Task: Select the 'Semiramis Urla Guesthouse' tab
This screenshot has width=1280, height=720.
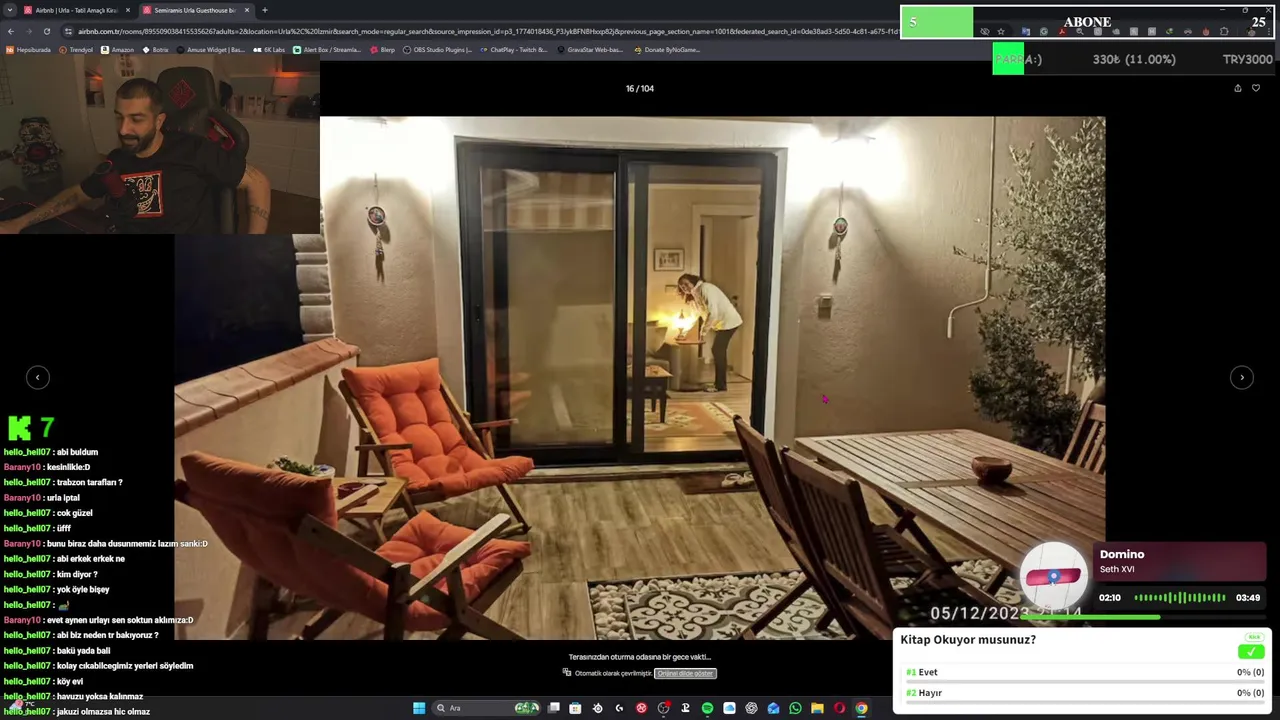Action: (195, 10)
